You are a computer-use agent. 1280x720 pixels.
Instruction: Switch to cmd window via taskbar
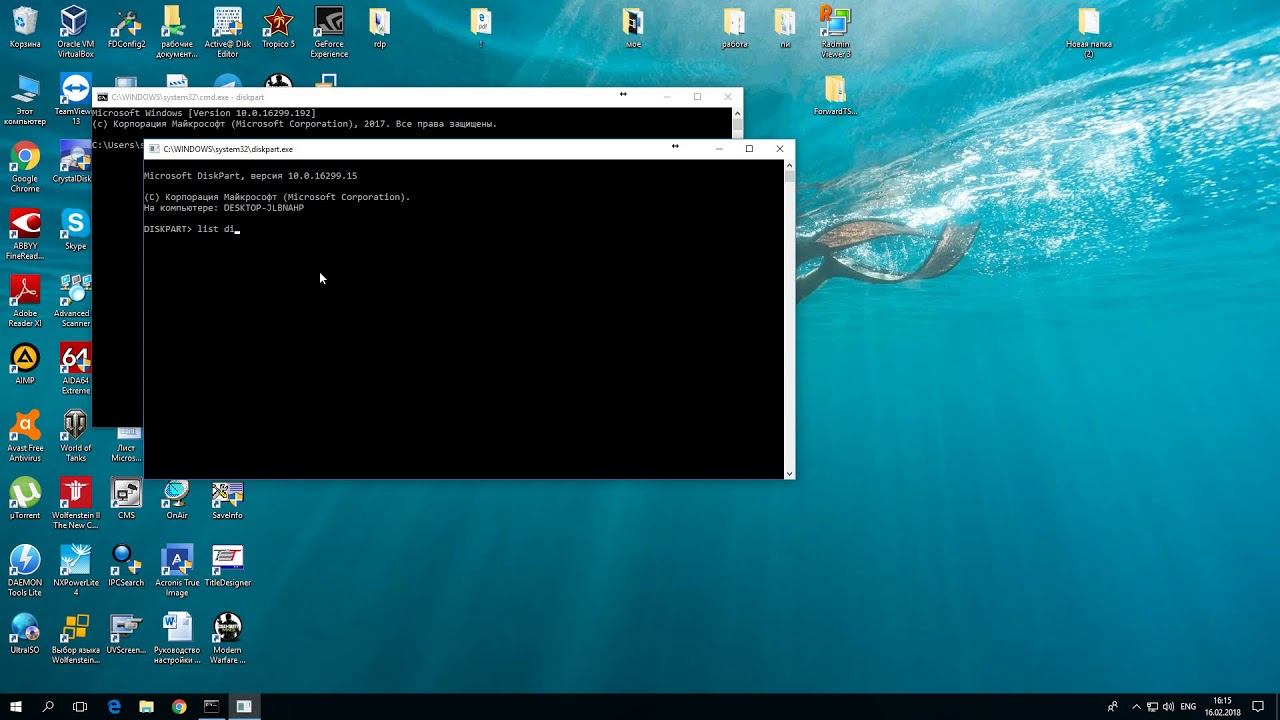[x=212, y=706]
